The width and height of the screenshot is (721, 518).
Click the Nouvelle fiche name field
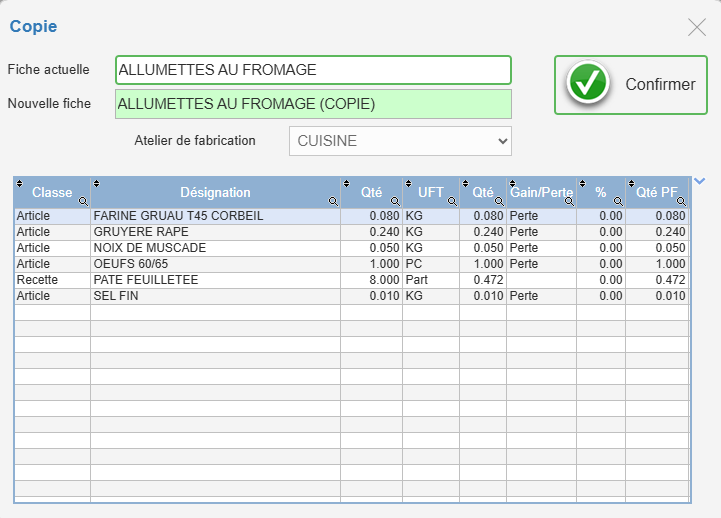coord(313,104)
